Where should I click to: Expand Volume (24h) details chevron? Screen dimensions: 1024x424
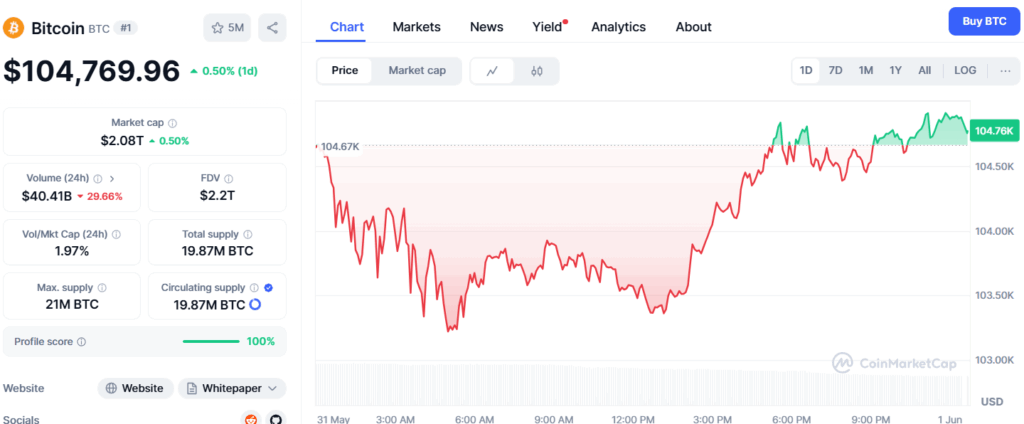click(x=112, y=178)
